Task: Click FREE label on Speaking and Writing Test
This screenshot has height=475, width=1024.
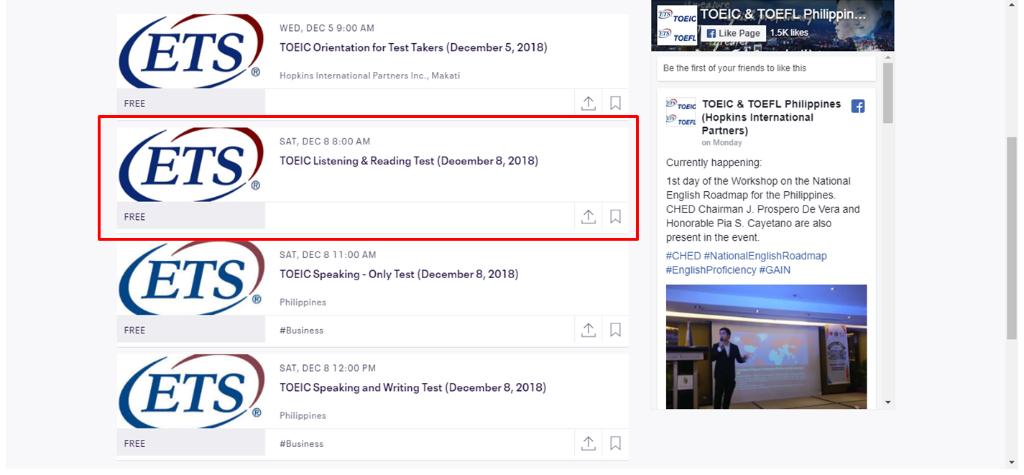Action: coord(135,444)
